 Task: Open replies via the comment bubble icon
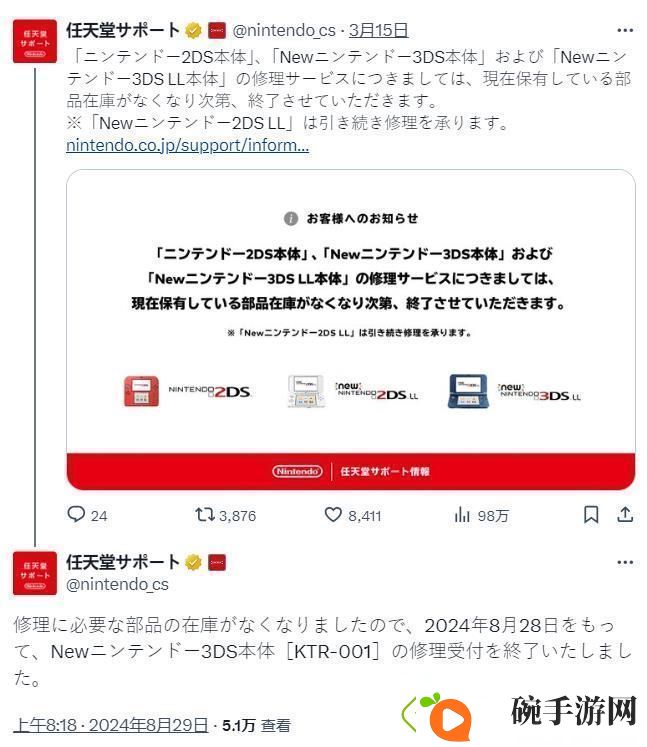coord(76,515)
